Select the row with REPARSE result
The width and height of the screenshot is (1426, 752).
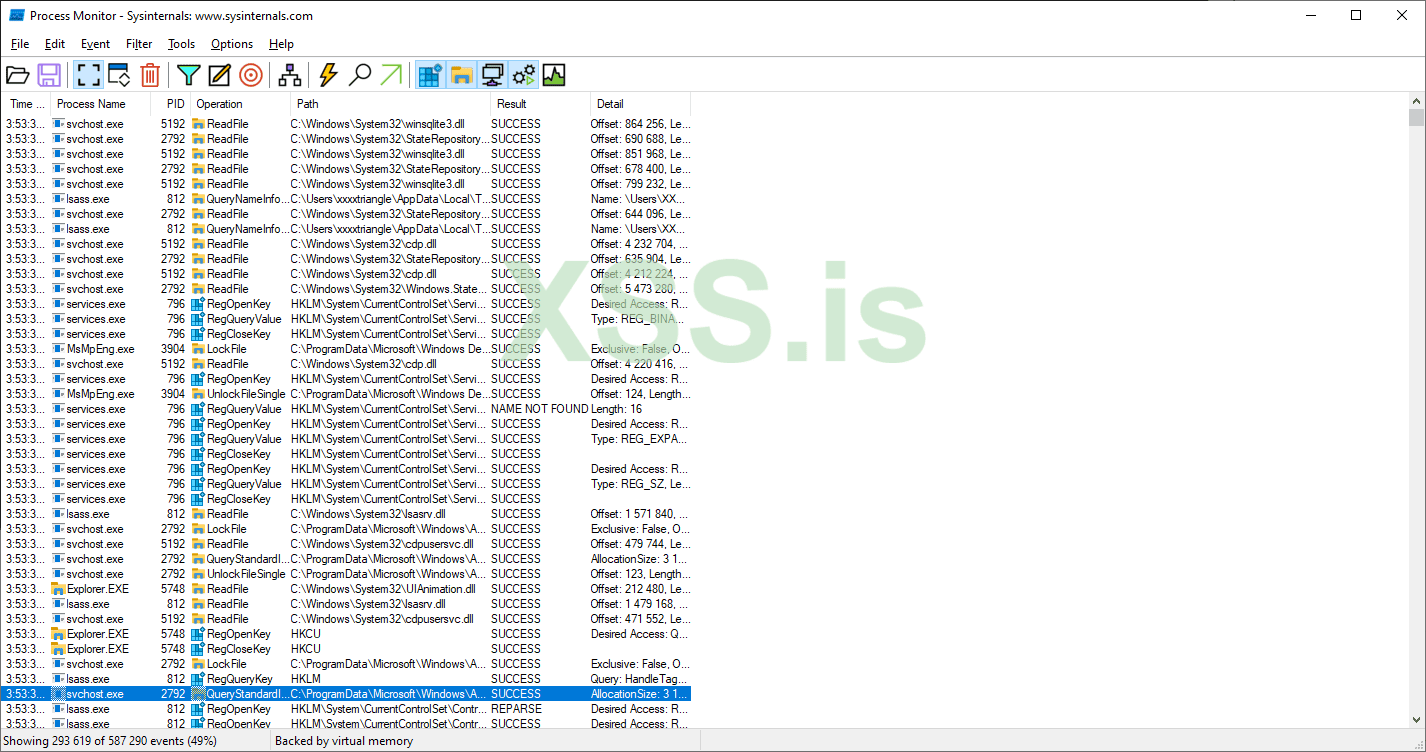tap(347, 709)
